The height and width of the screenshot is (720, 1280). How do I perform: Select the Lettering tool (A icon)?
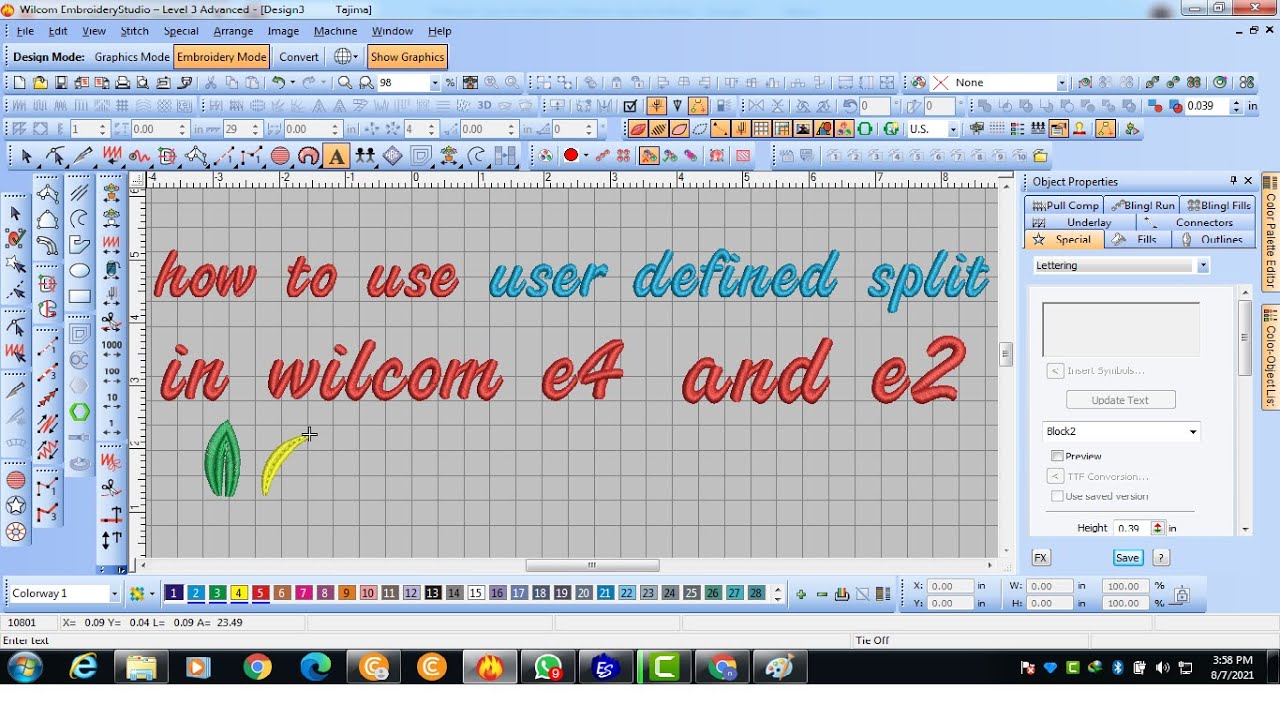tap(337, 156)
